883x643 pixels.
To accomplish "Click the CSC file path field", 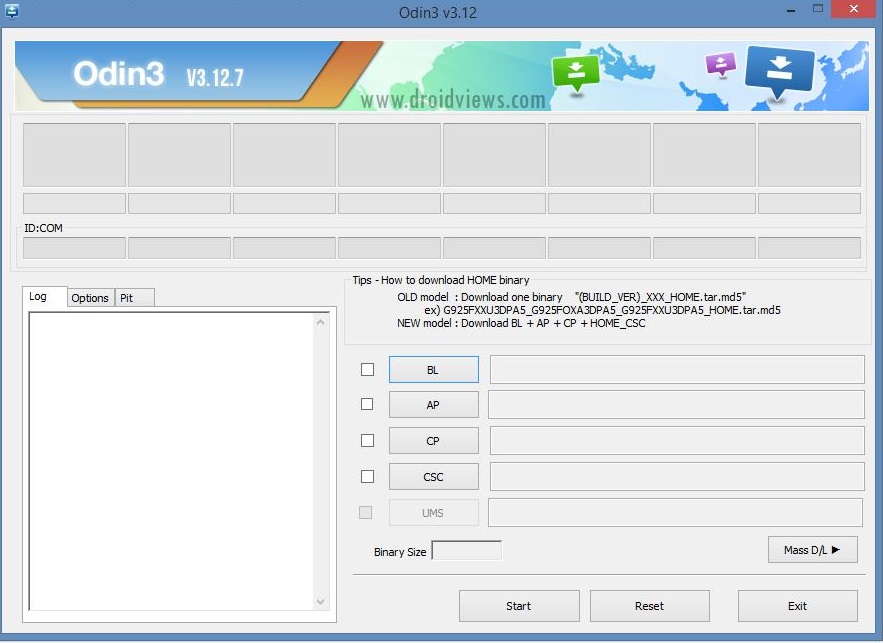I will point(677,476).
